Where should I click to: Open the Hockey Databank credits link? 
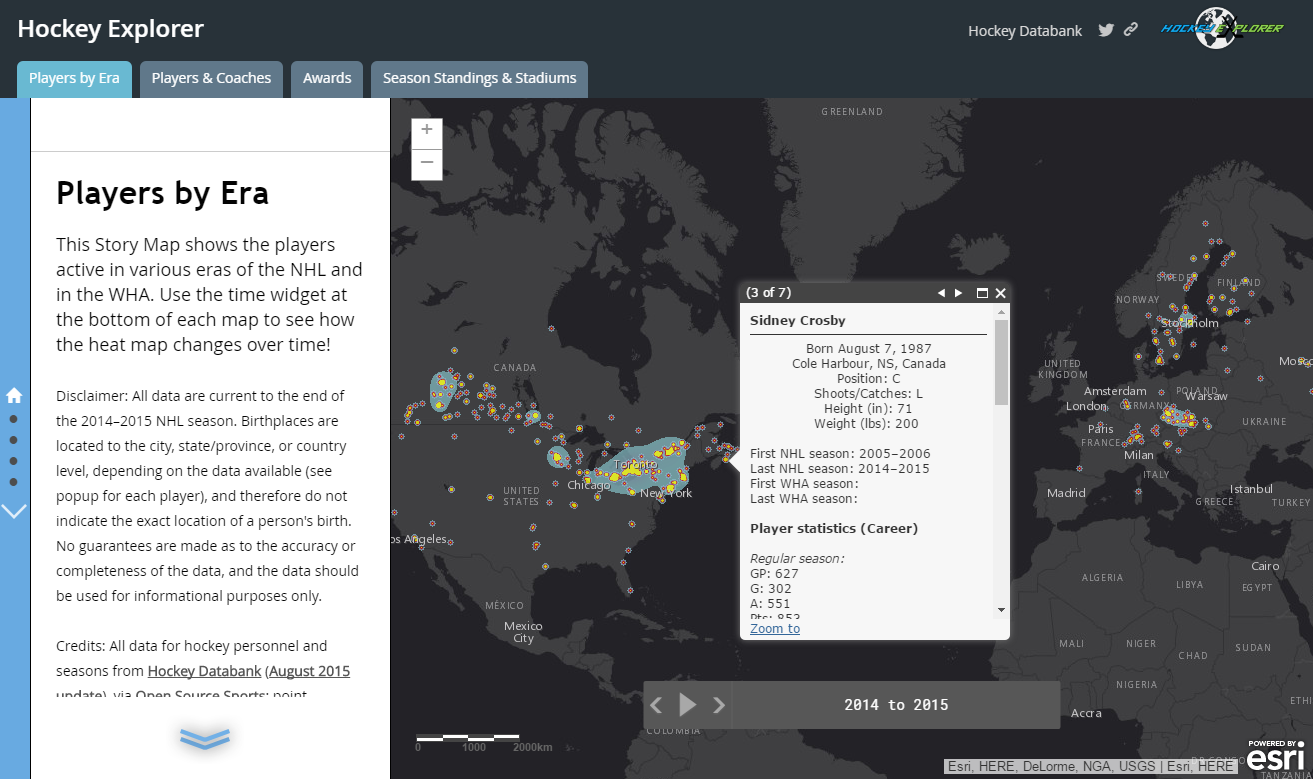tap(205, 671)
